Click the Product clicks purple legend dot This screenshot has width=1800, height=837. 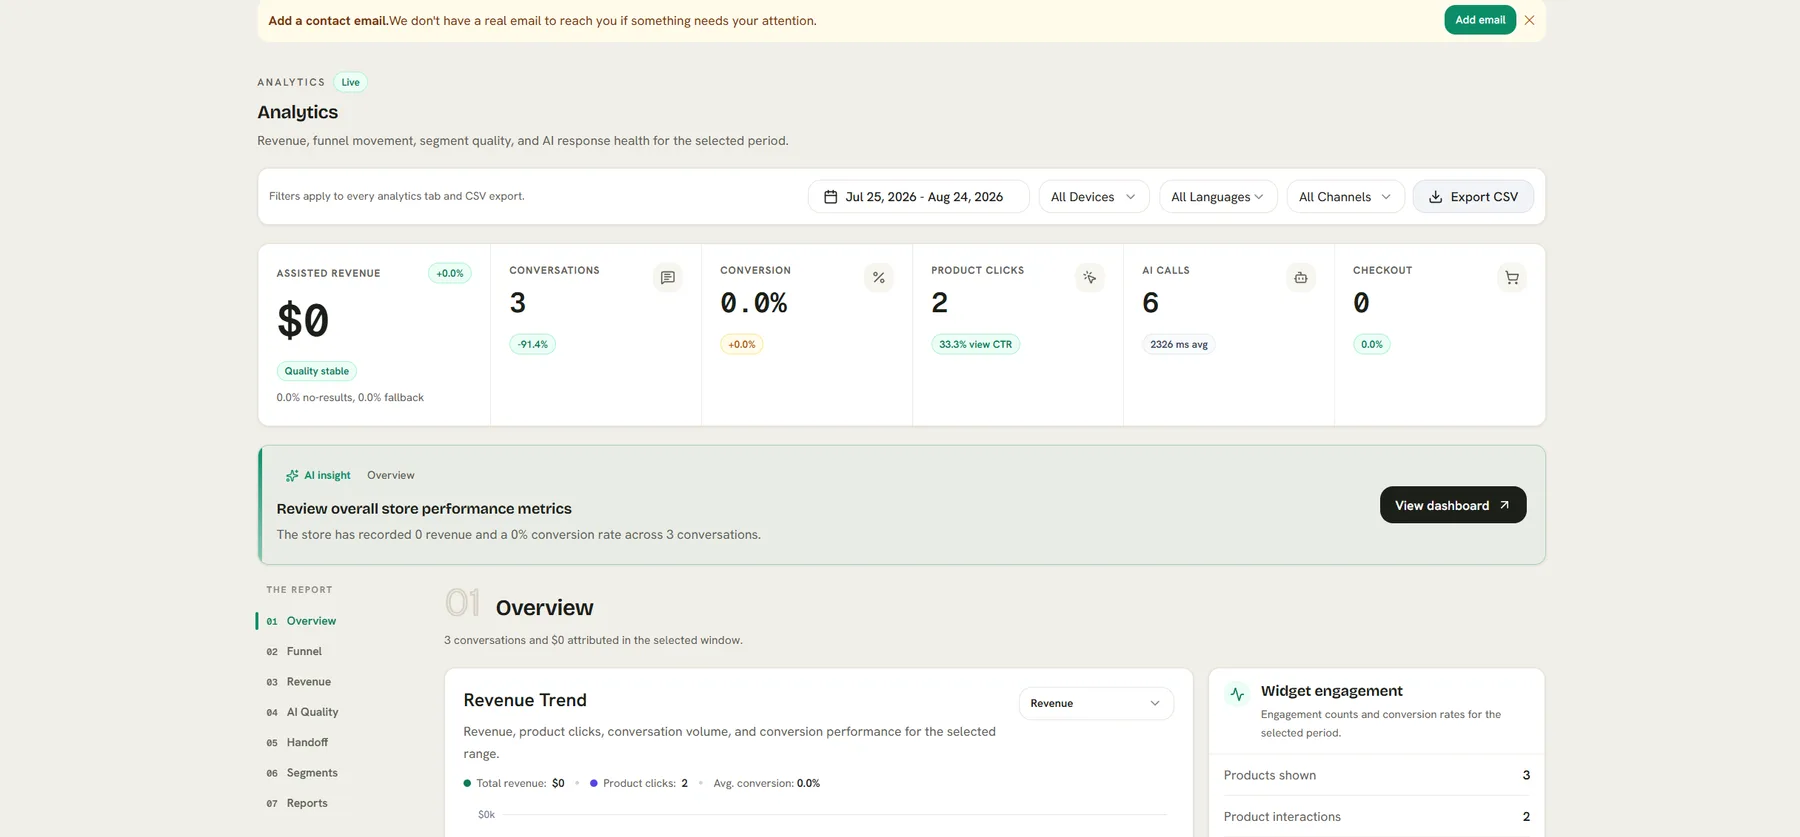(x=594, y=783)
